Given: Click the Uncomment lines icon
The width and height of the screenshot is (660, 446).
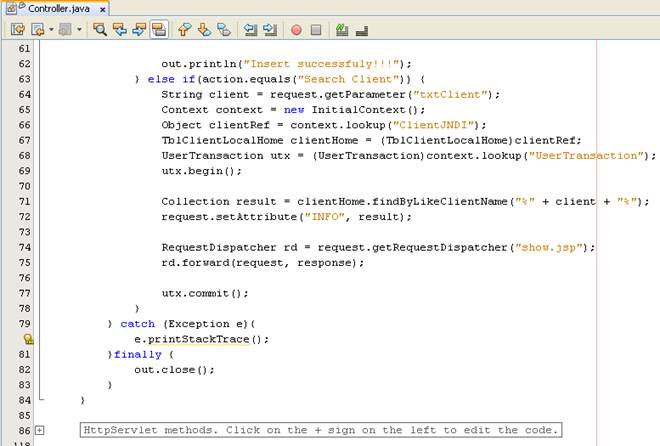Looking at the screenshot, I should [x=362, y=30].
